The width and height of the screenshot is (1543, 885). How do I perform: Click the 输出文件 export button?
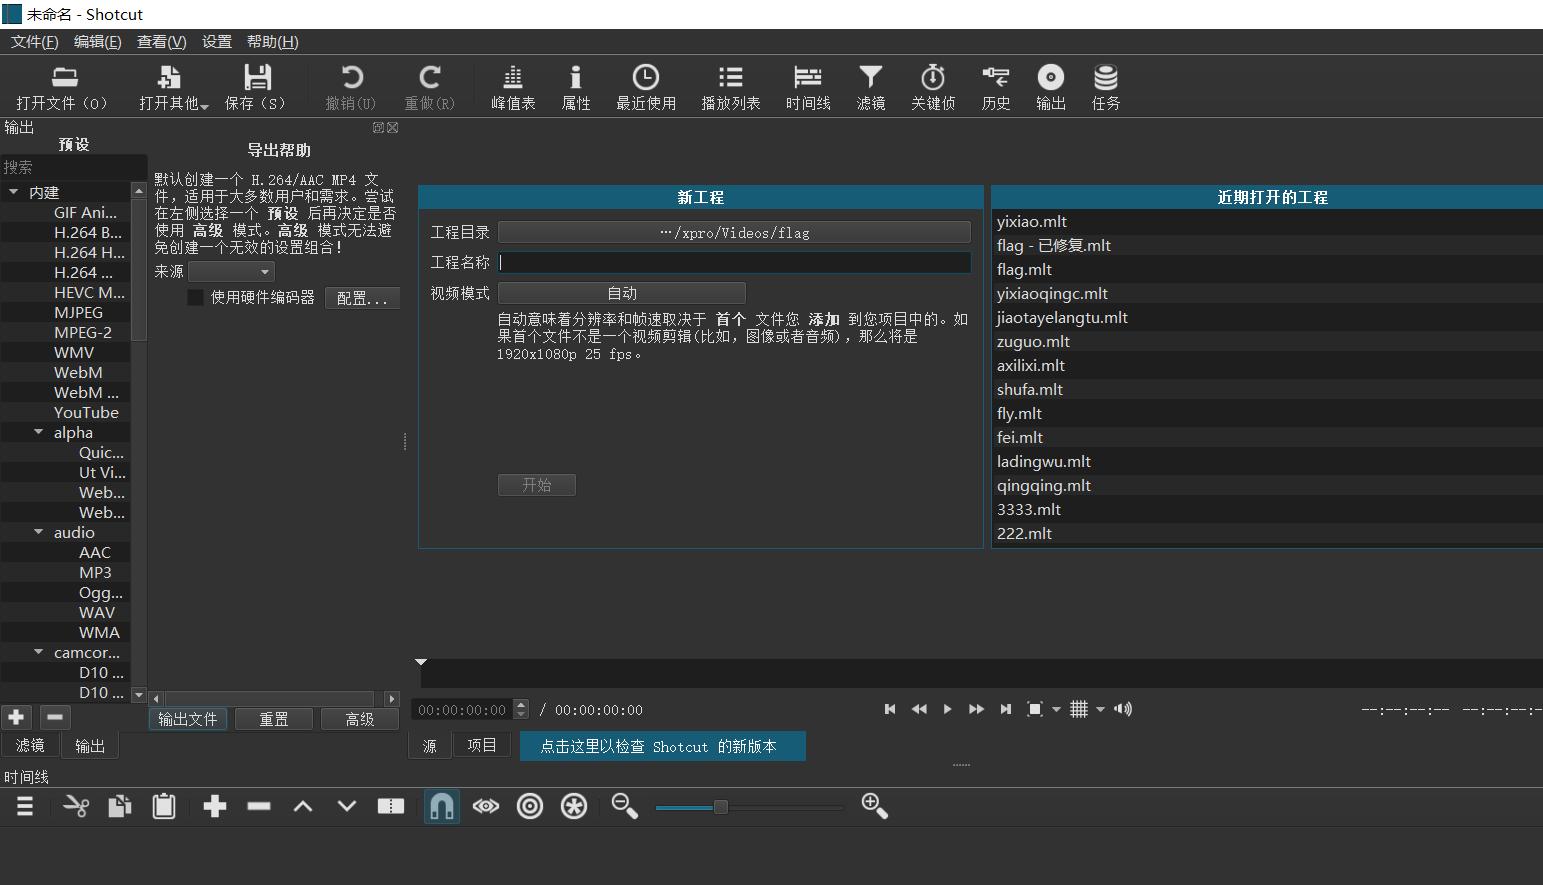[187, 718]
